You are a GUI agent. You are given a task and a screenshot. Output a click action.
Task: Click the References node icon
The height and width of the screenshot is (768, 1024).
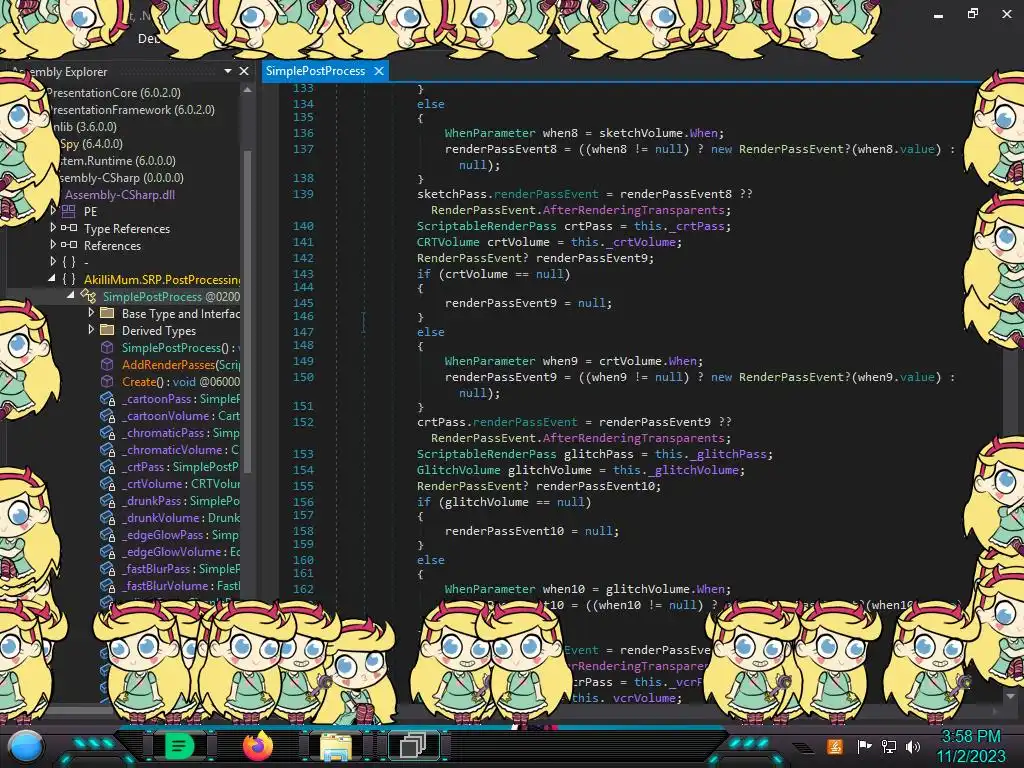tap(69, 245)
